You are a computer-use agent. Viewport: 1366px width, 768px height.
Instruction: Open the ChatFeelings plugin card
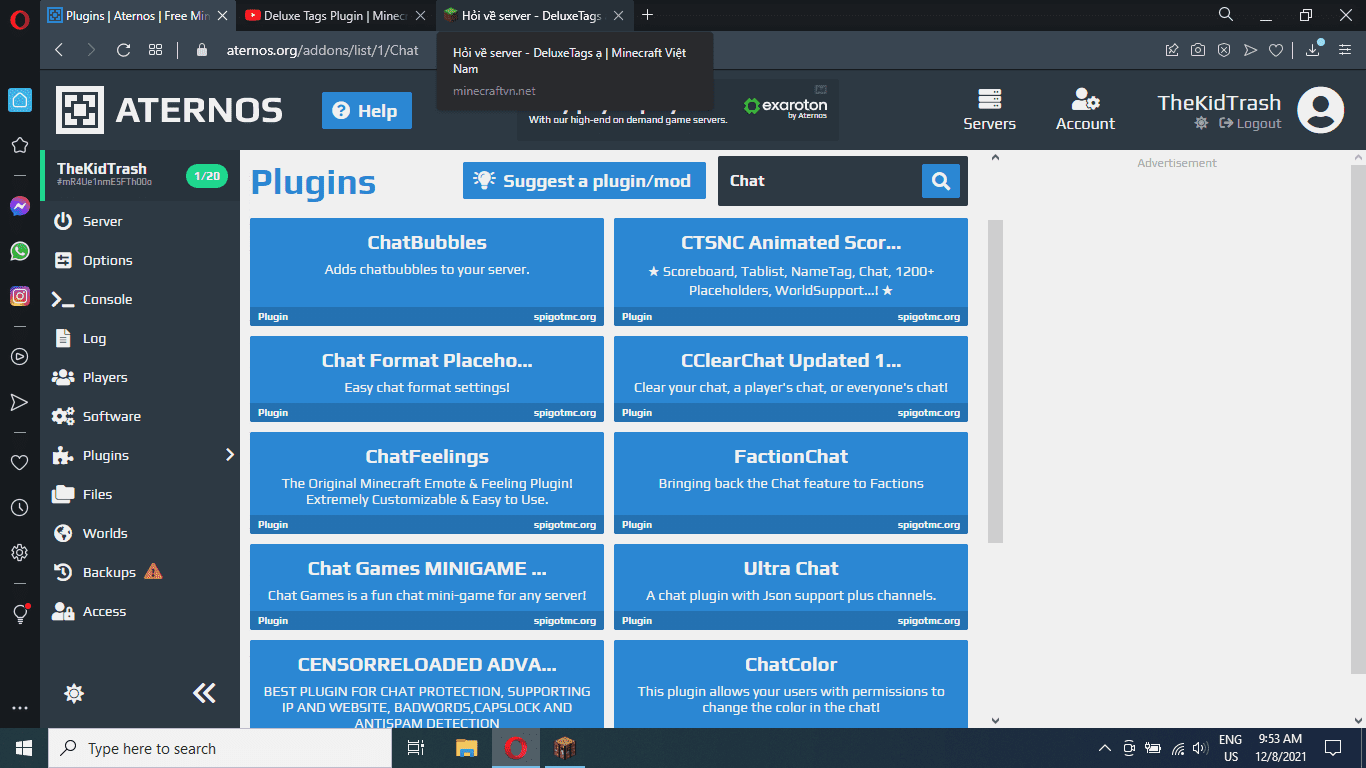[427, 483]
